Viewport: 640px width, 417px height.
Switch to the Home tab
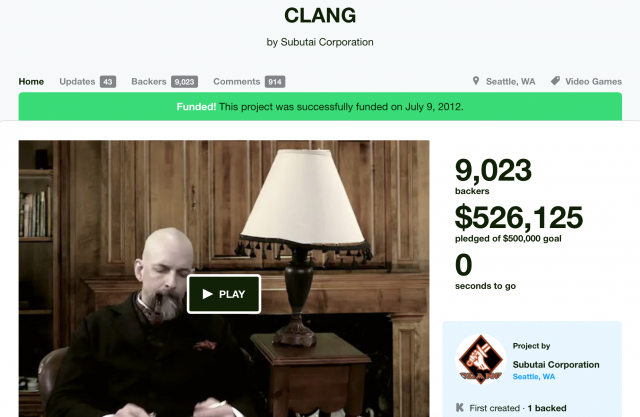coord(31,82)
